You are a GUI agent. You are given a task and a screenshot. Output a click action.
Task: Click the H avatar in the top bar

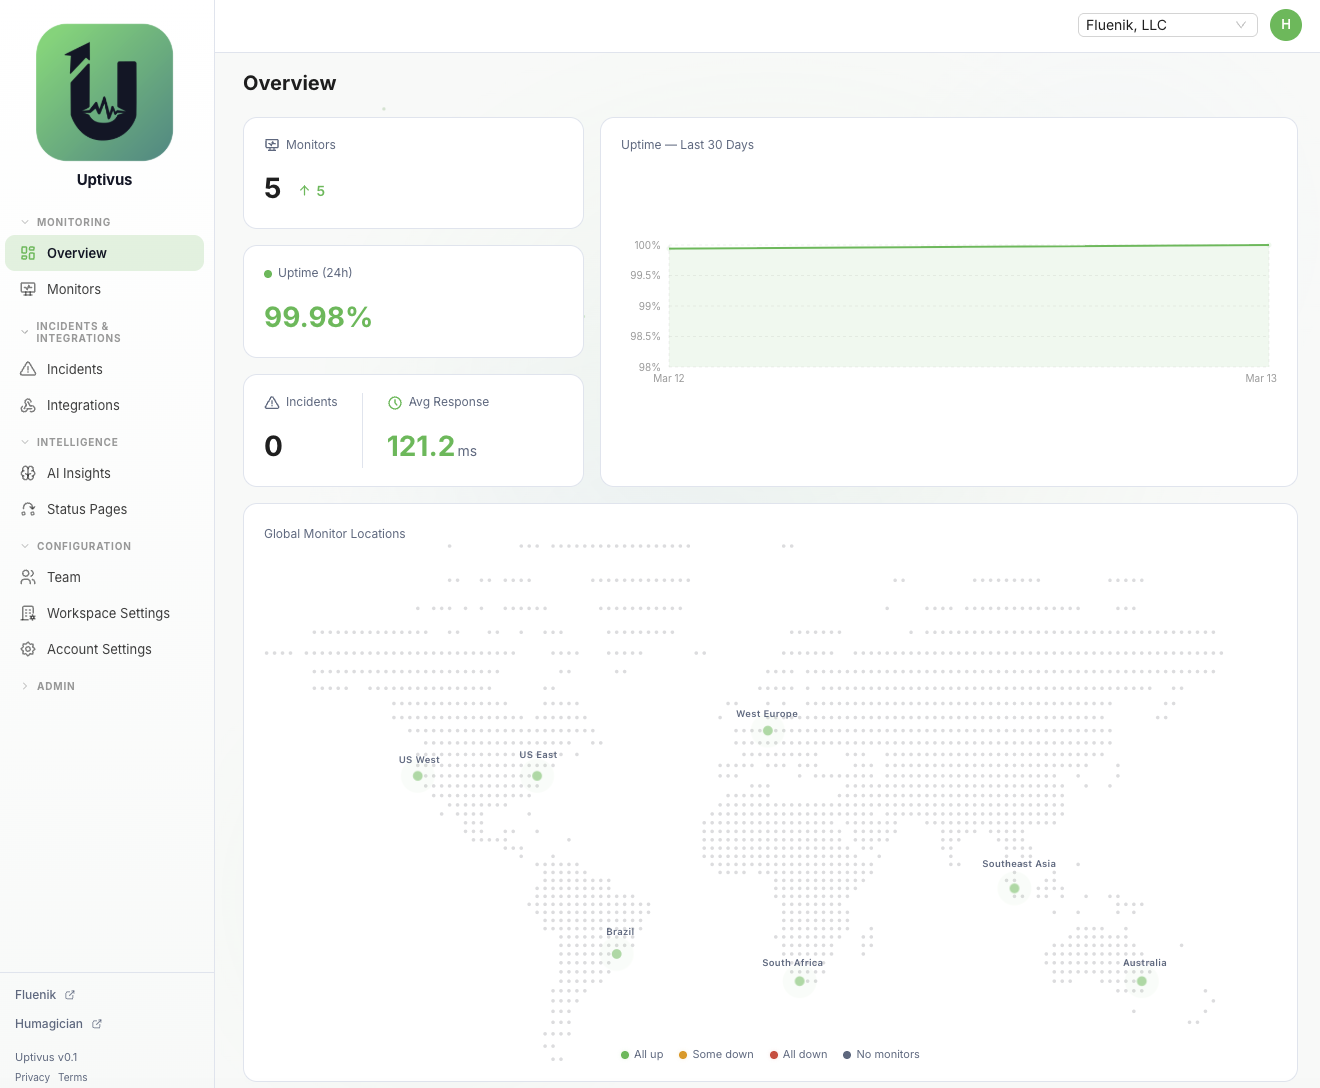[x=1286, y=25]
